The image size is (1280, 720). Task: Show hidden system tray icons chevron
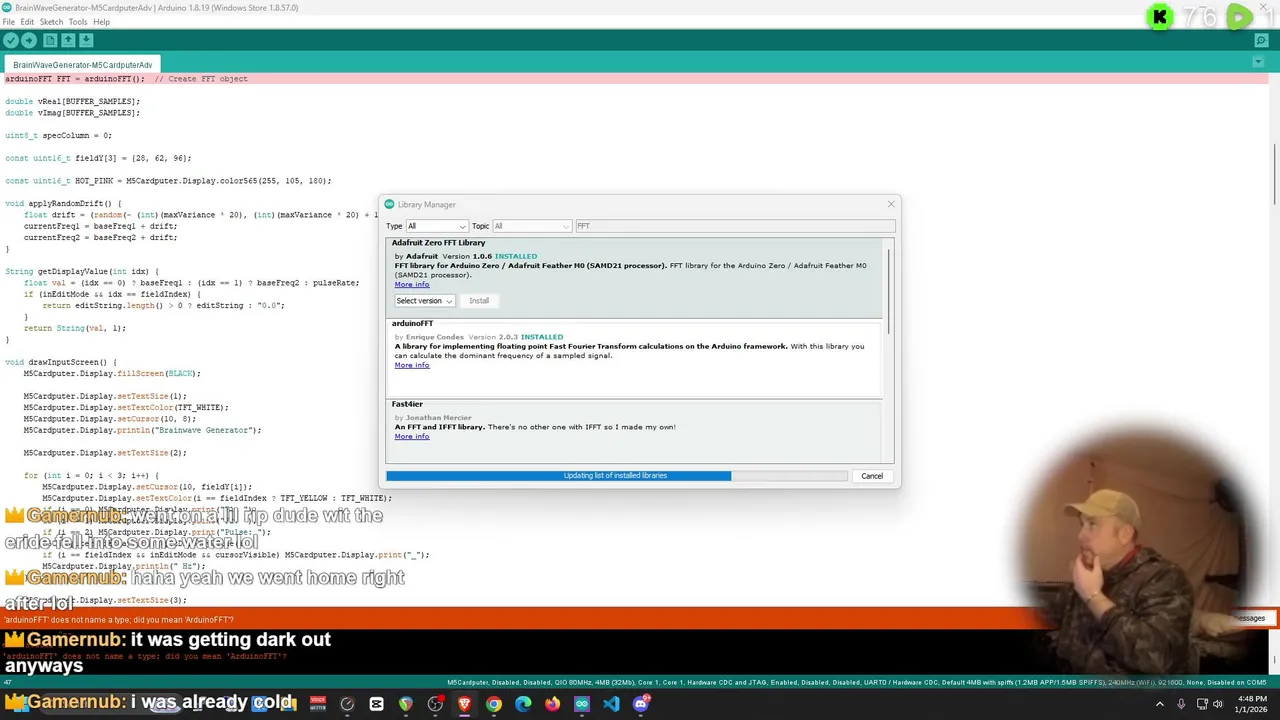point(1160,704)
